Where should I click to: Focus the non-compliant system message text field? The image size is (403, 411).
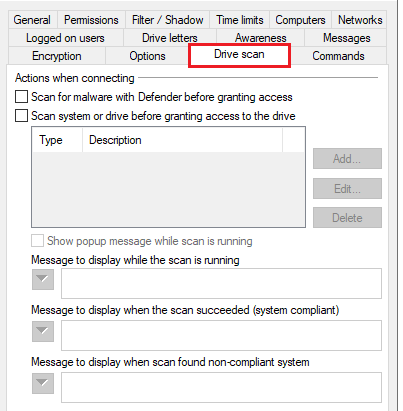[221, 387]
